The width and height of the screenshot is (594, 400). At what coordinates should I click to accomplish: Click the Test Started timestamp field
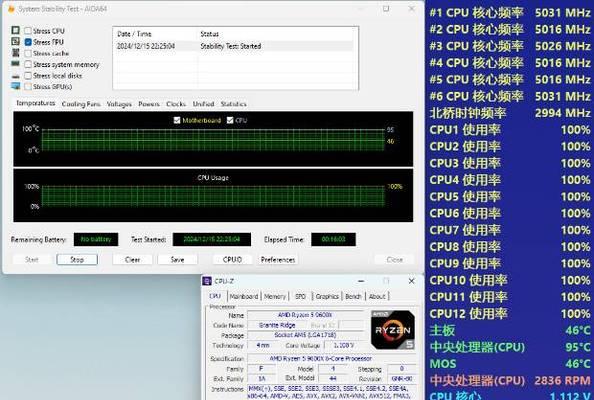click(x=212, y=239)
